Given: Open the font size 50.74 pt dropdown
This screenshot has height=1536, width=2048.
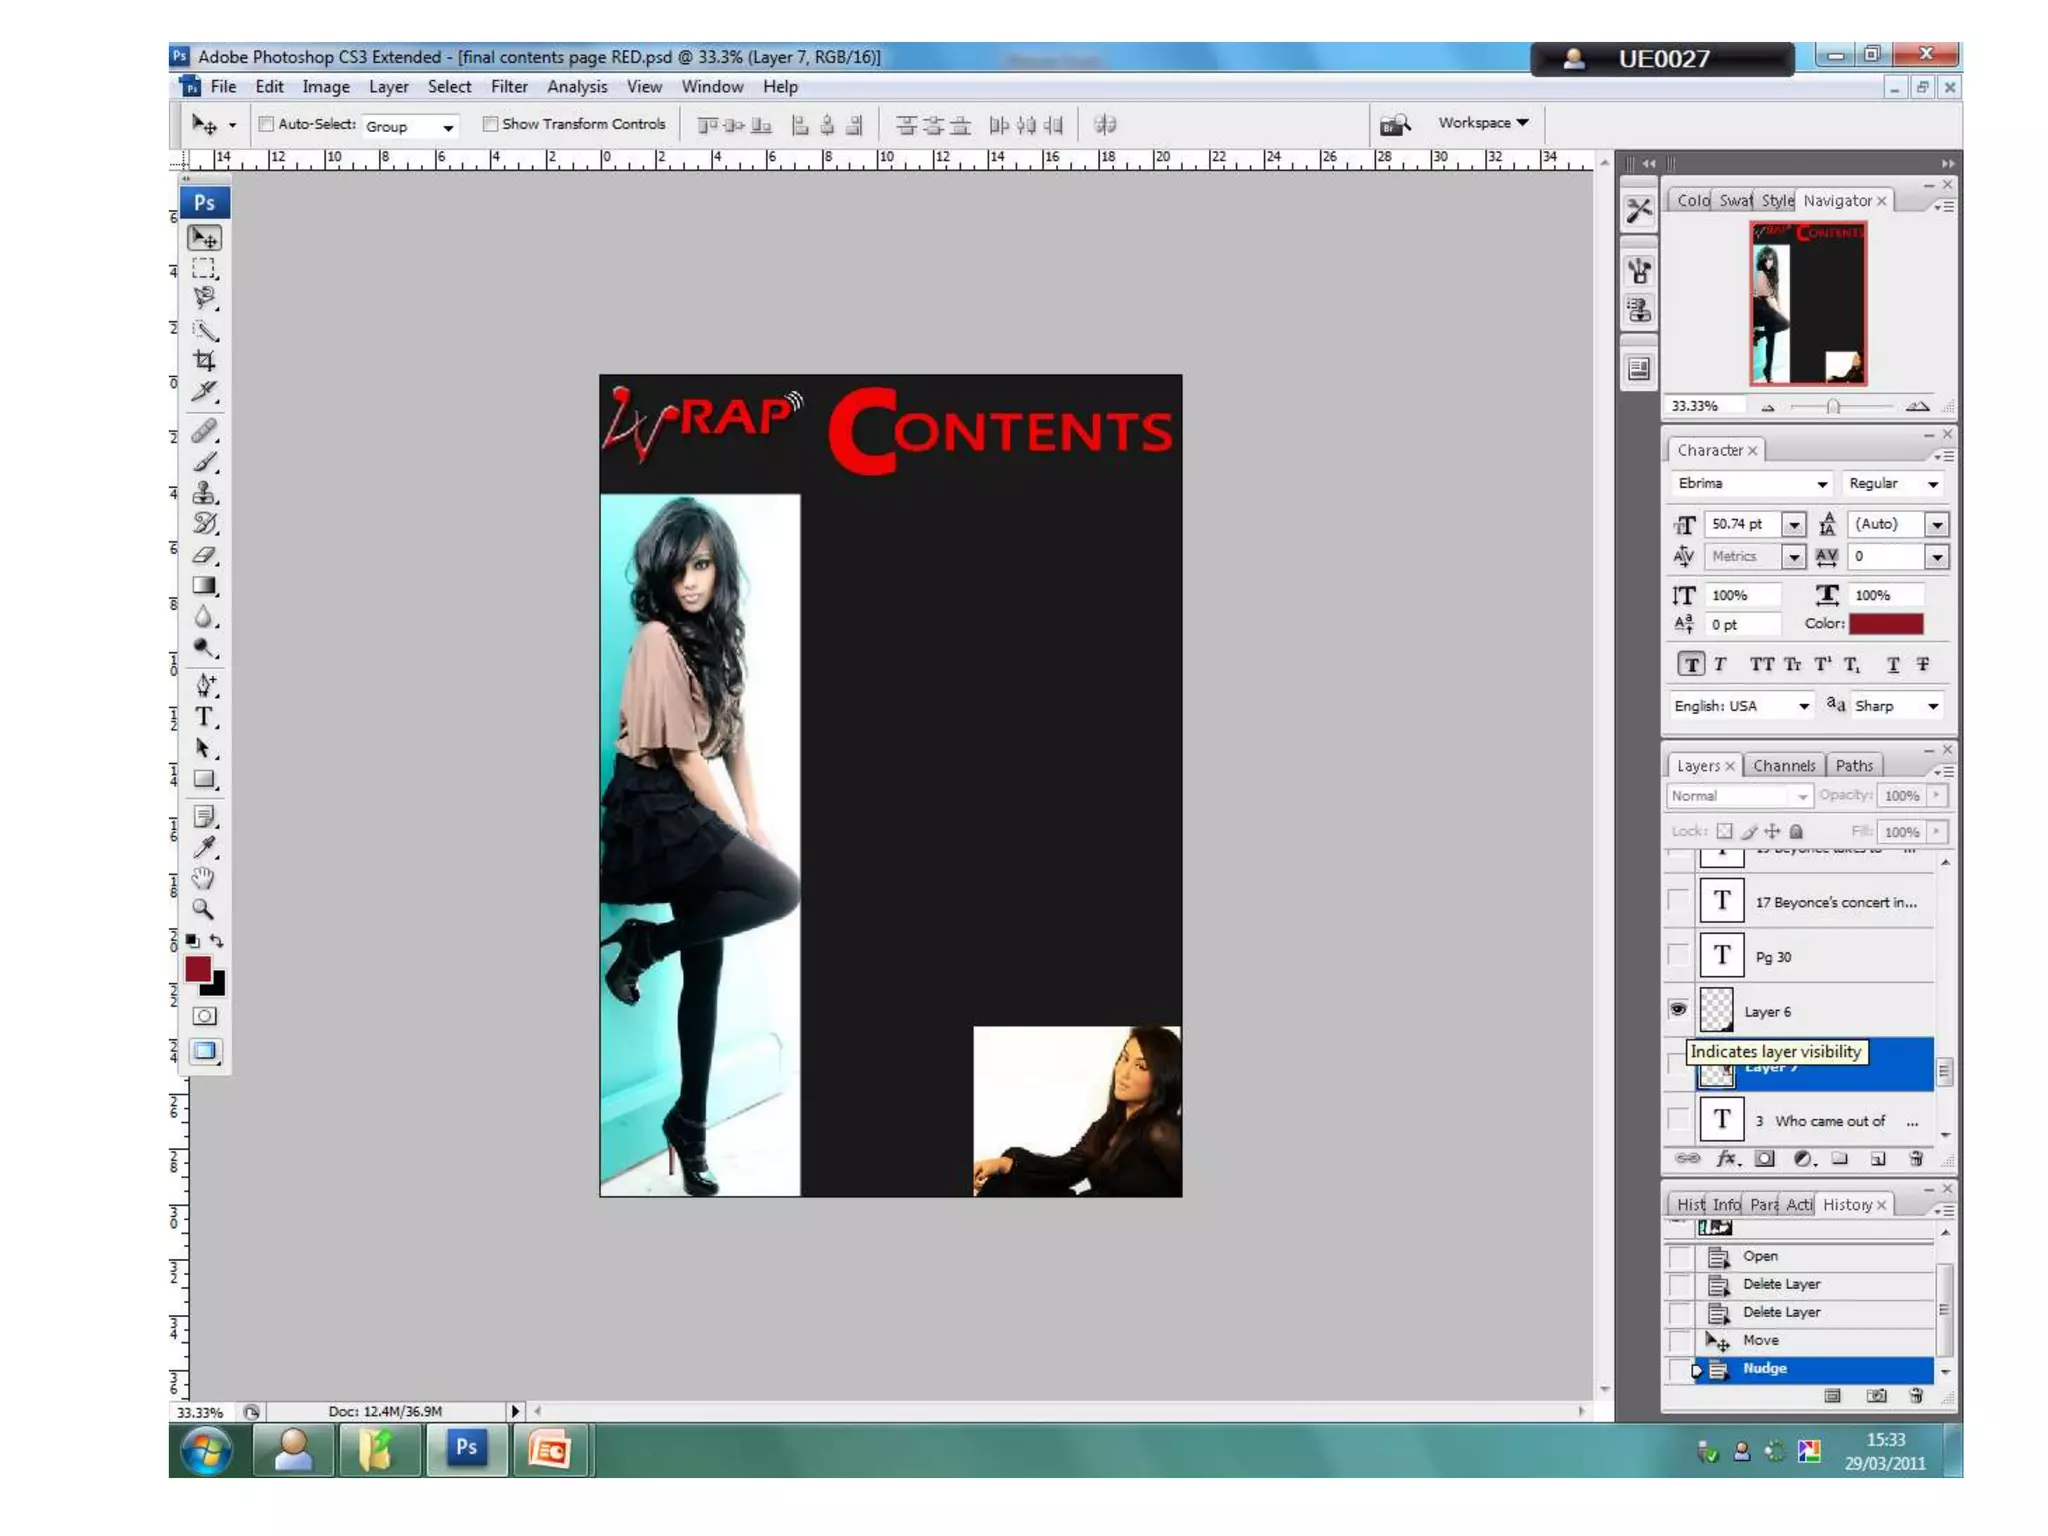Looking at the screenshot, I should point(1794,524).
